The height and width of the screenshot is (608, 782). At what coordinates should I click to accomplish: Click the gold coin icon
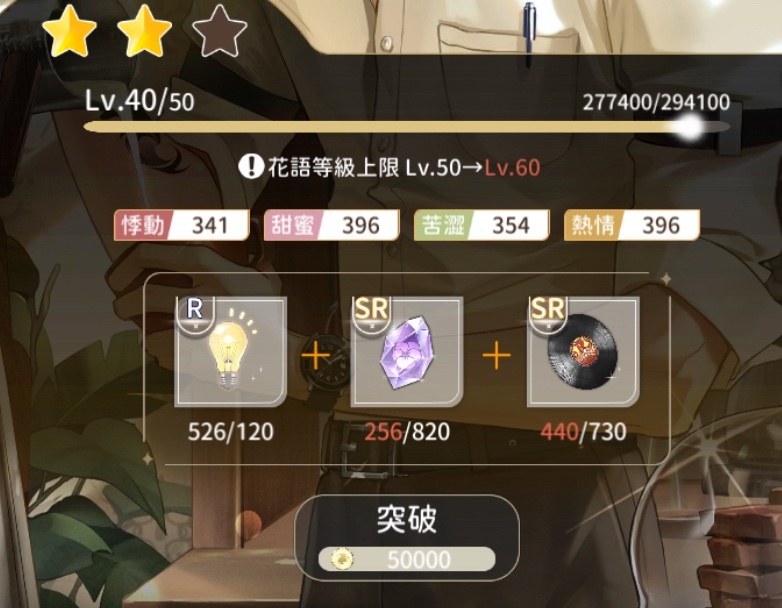342,559
